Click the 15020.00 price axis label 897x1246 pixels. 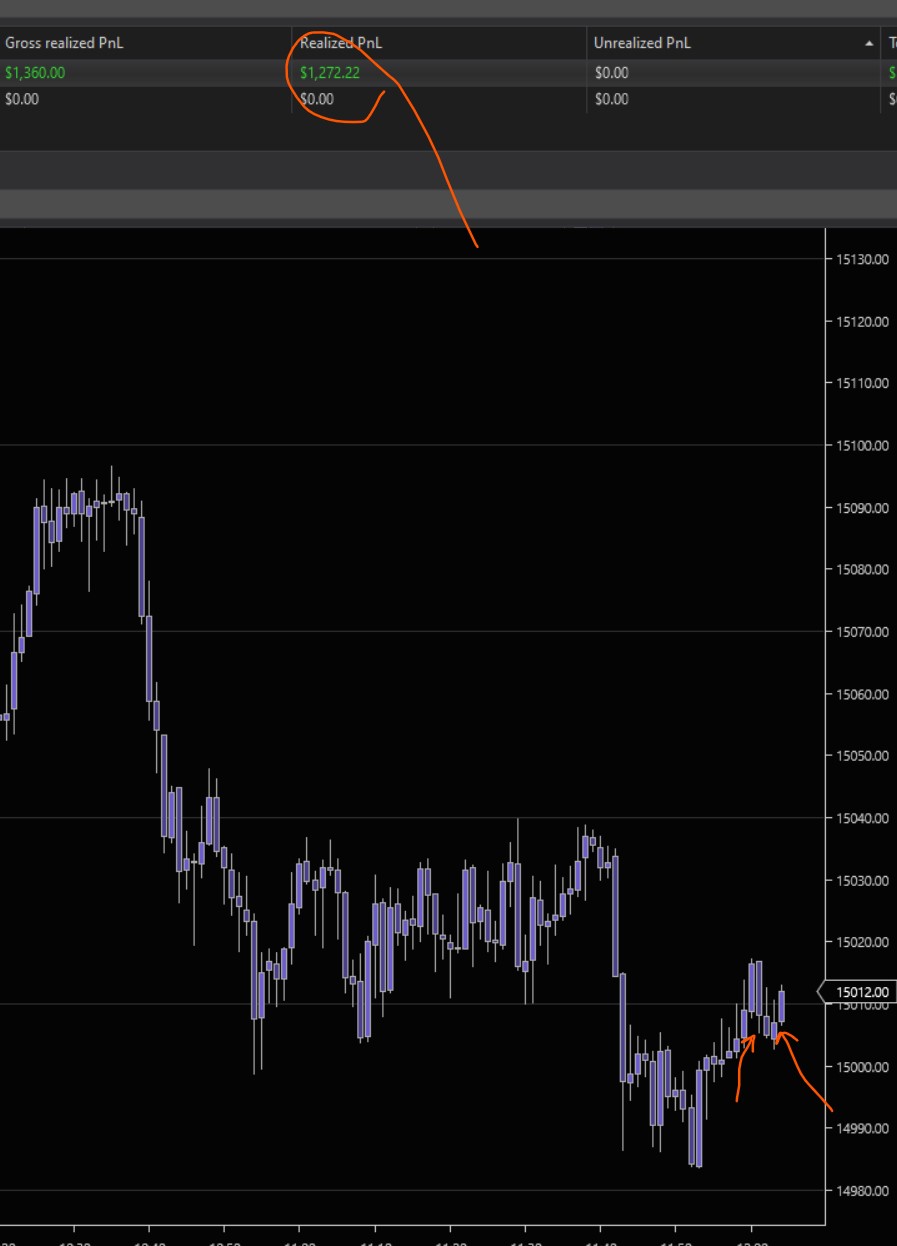[x=861, y=942]
